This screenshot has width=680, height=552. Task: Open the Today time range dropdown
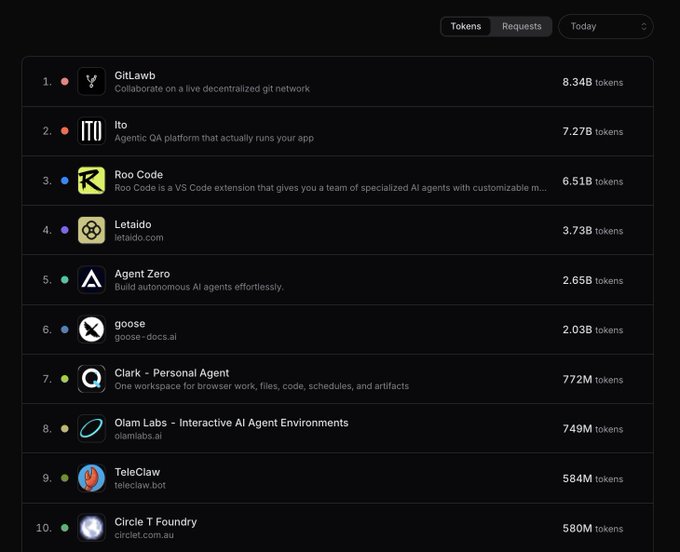tap(605, 26)
